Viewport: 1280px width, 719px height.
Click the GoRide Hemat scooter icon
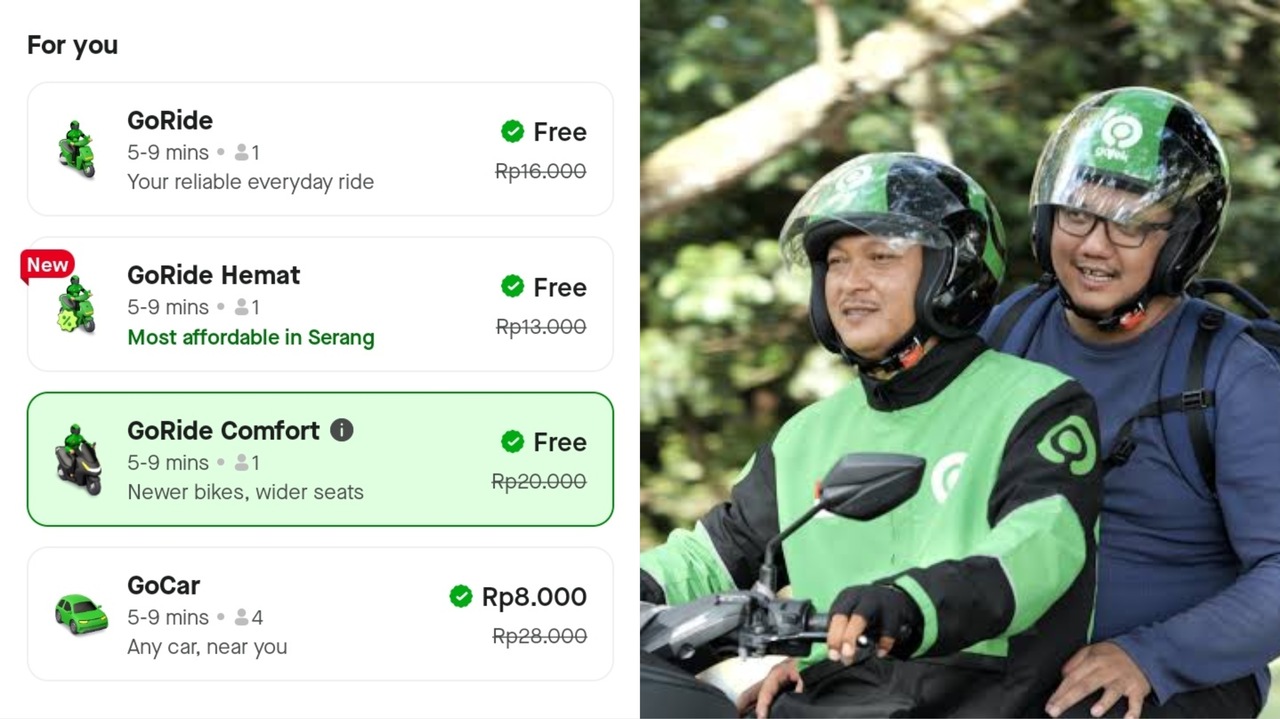[76, 305]
